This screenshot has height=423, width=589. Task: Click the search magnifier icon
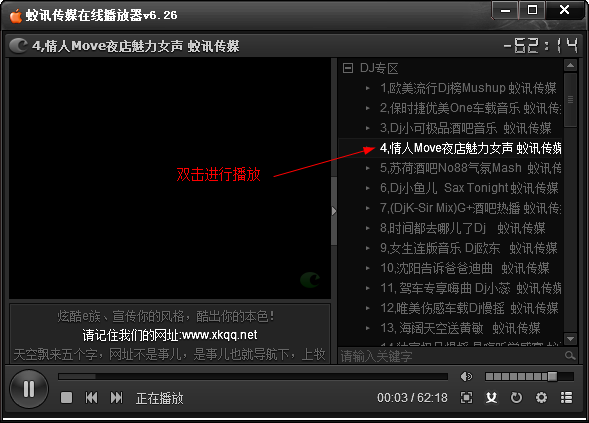pos(570,355)
